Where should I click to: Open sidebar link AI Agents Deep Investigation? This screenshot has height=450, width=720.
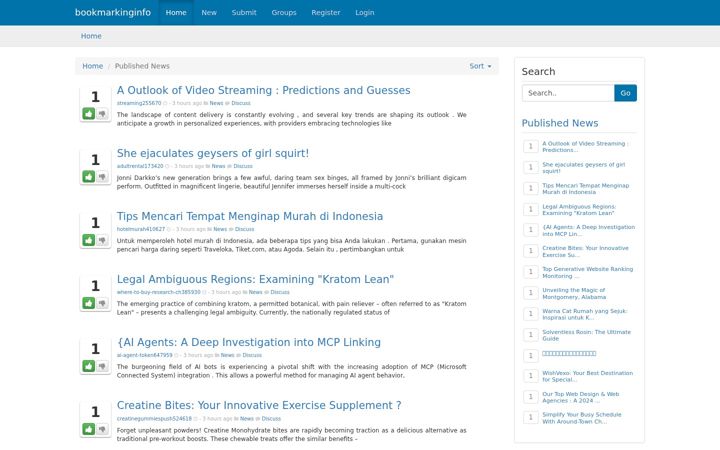click(589, 231)
